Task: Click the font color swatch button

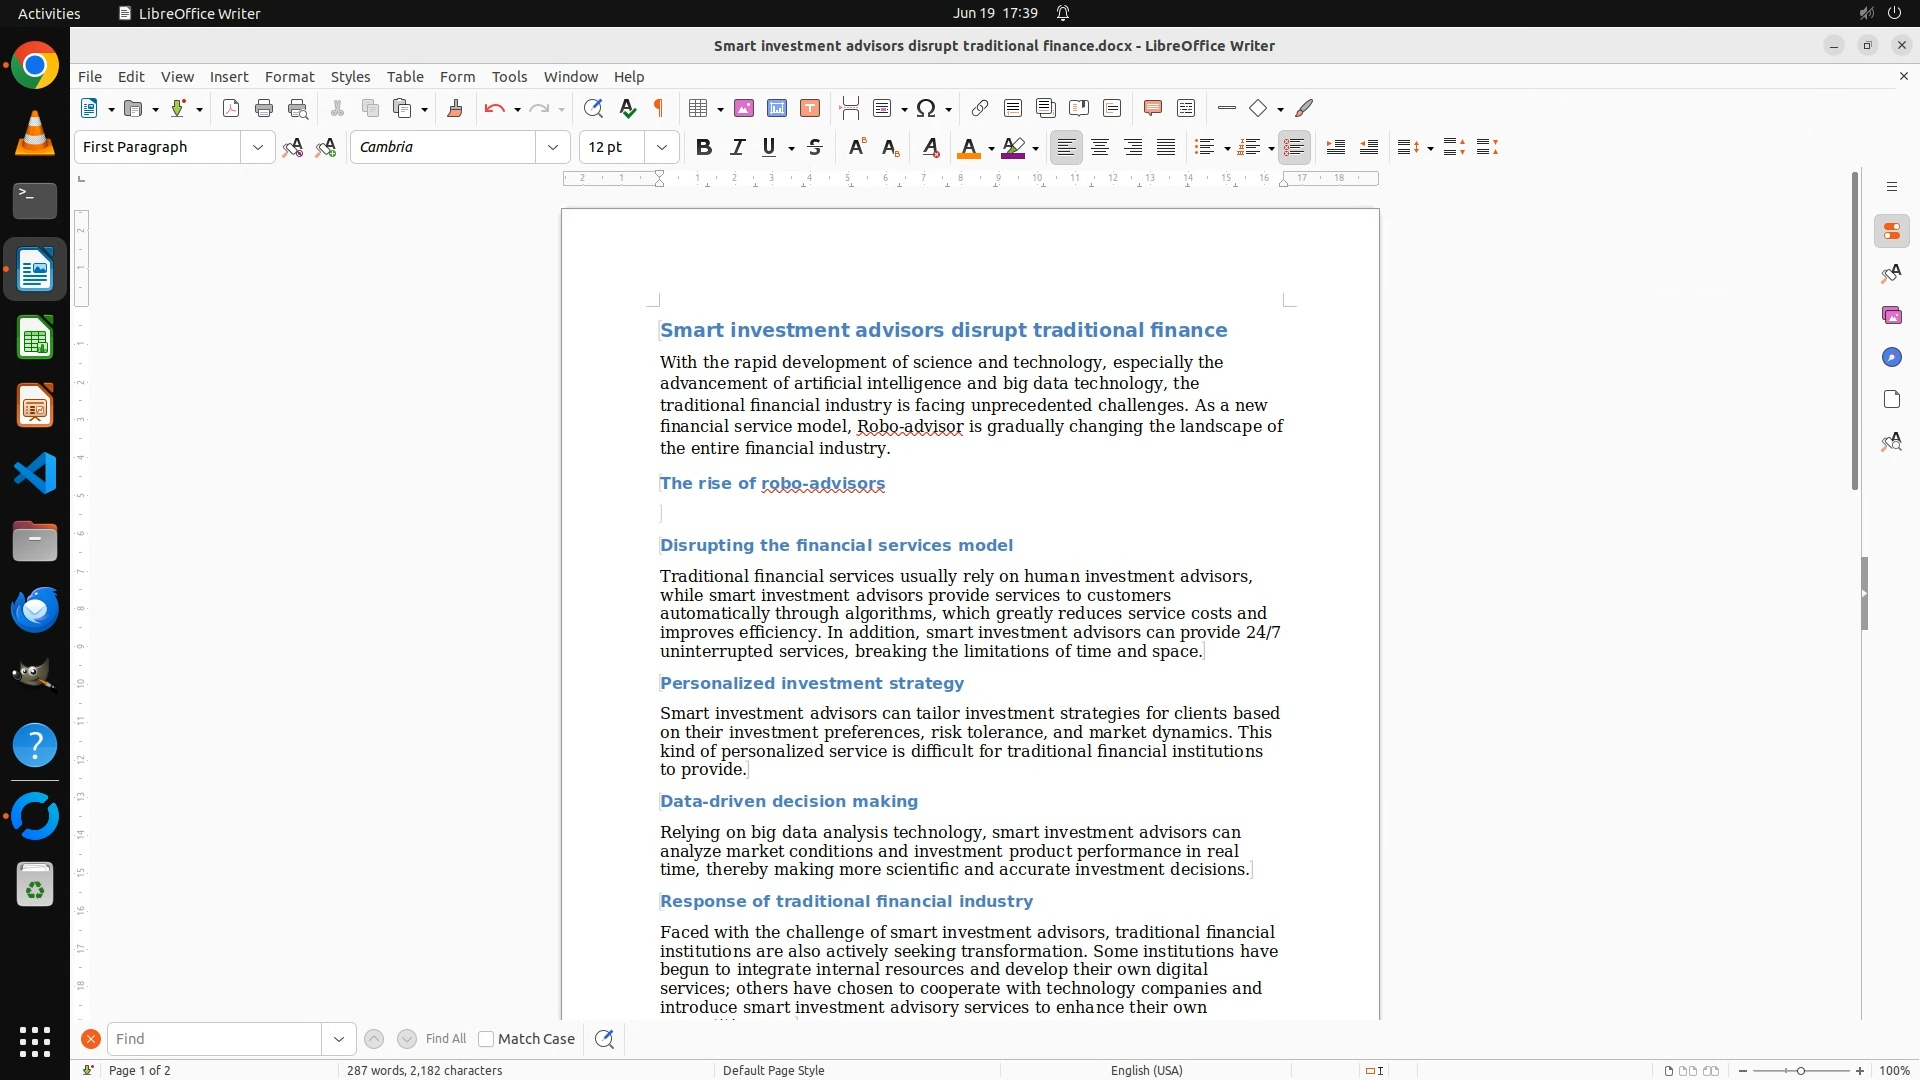Action: point(968,148)
